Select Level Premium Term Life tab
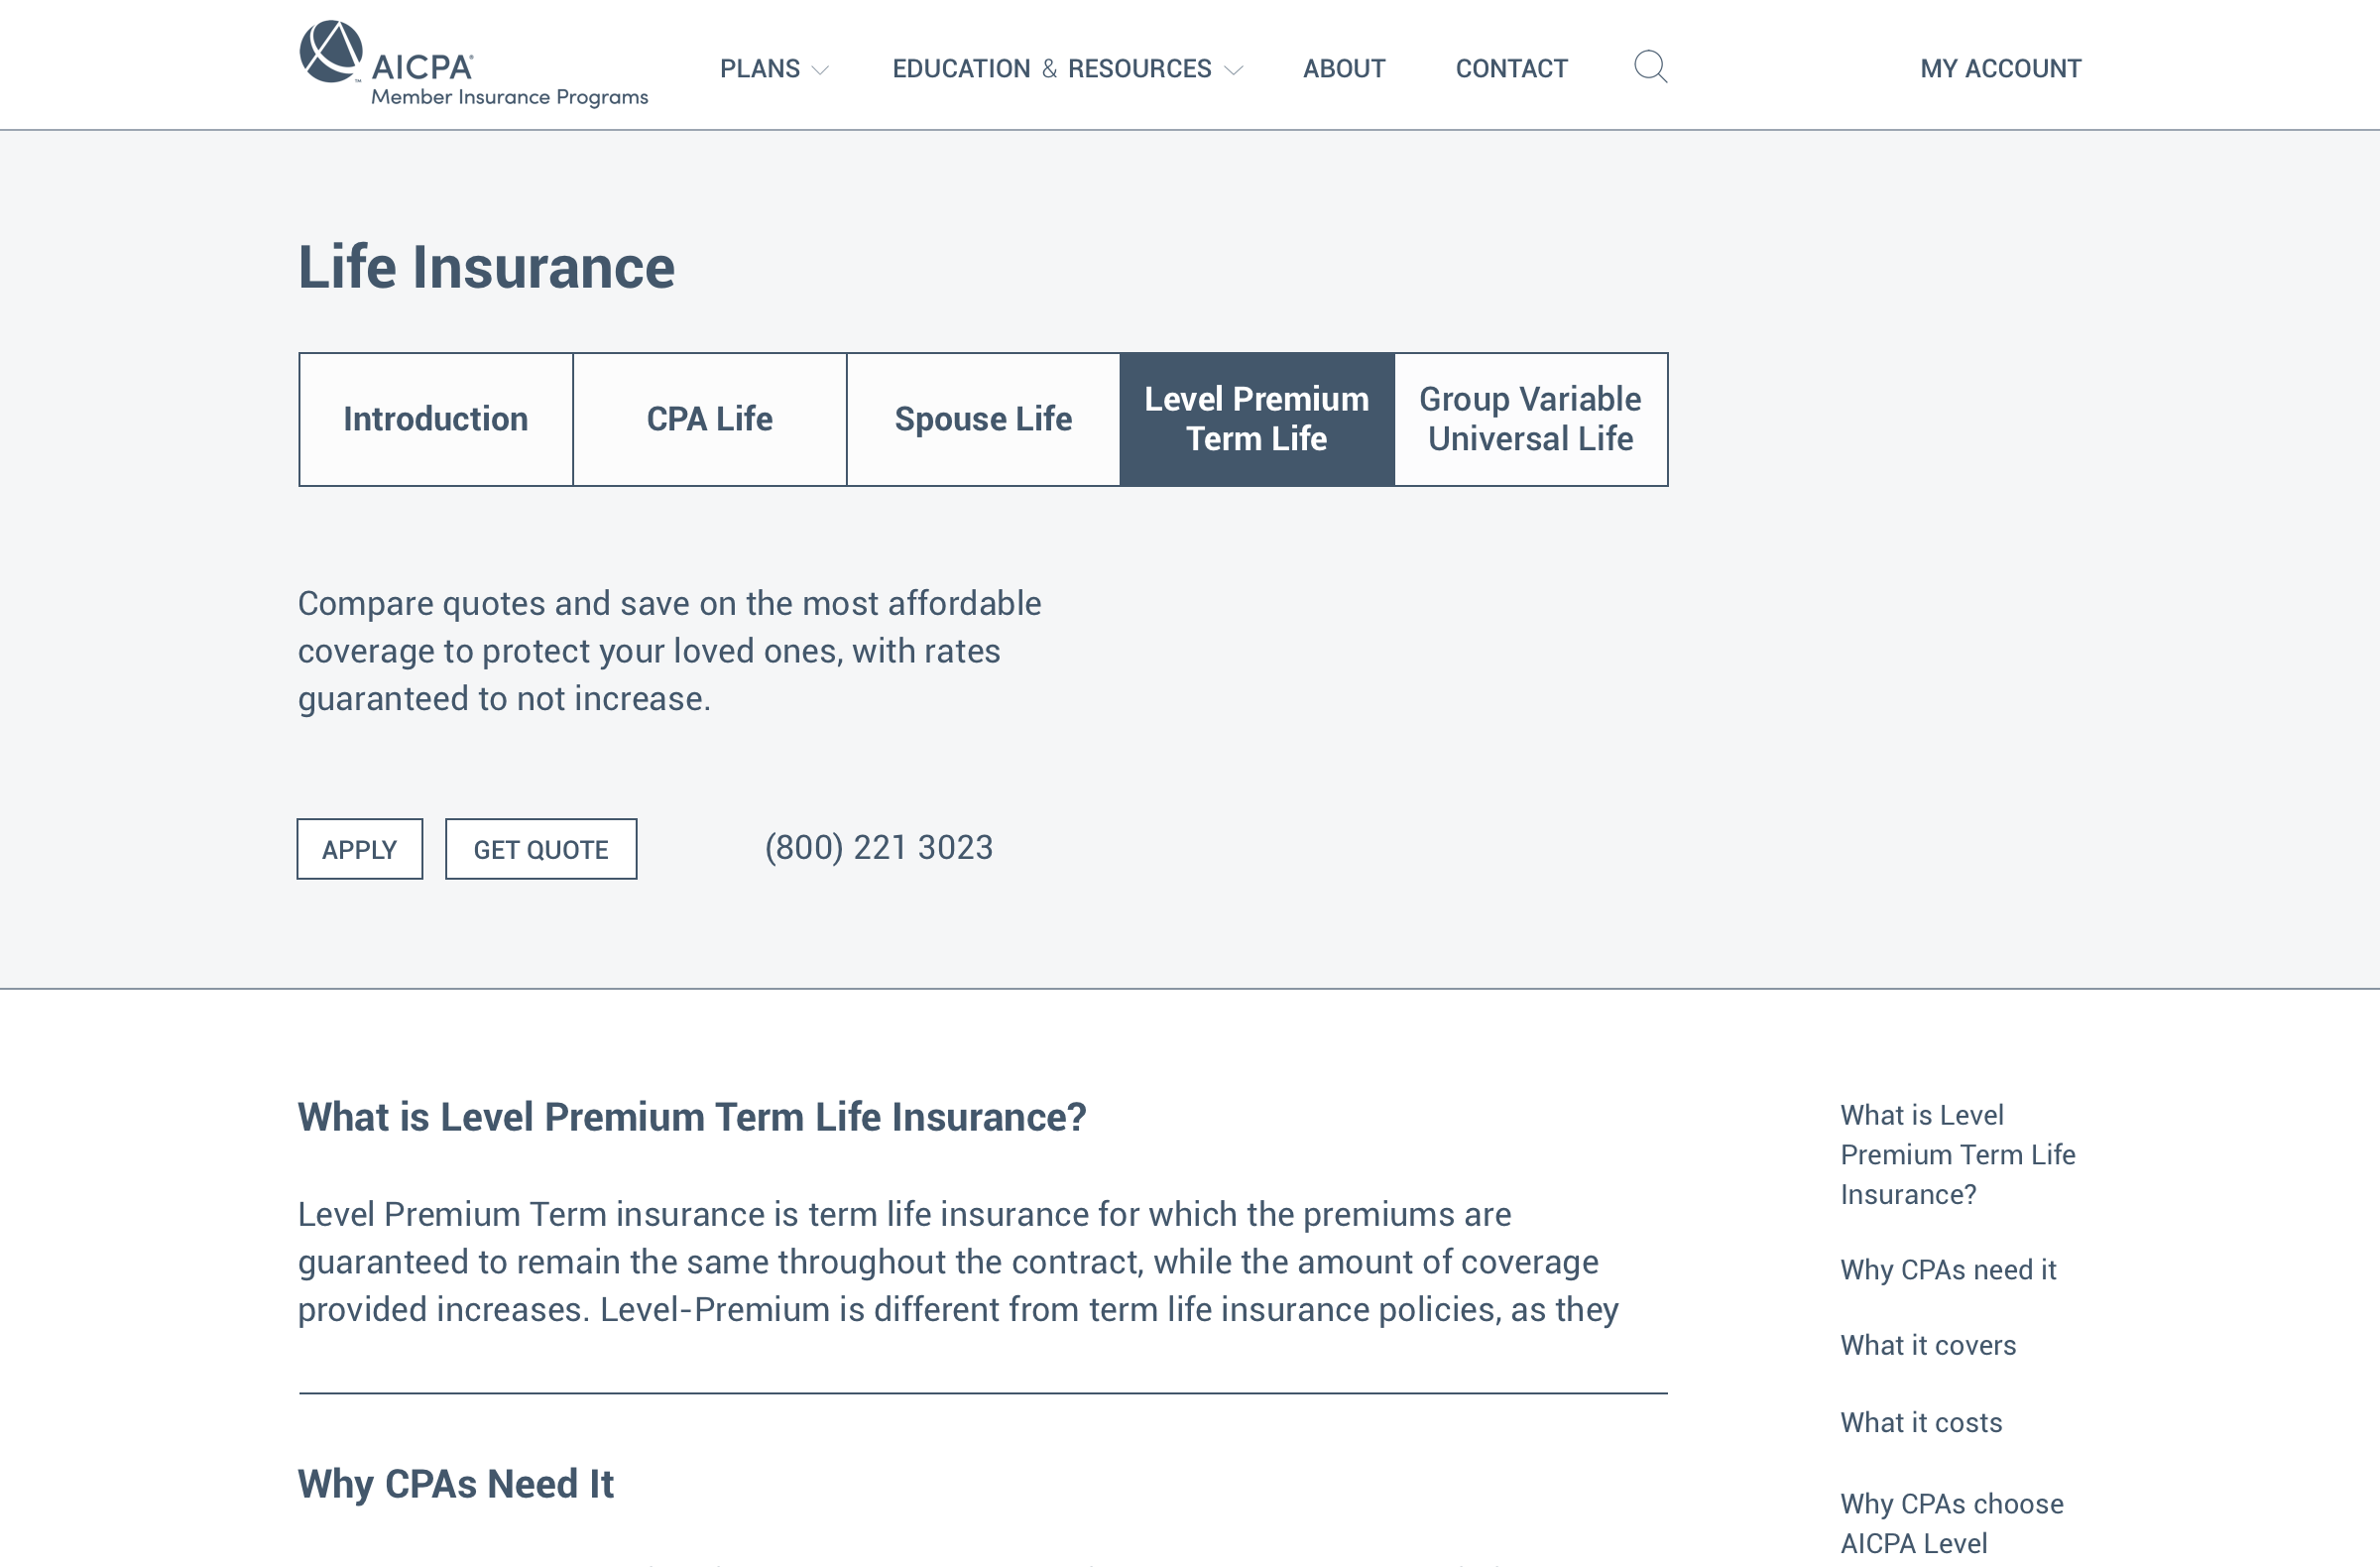 tap(1256, 419)
